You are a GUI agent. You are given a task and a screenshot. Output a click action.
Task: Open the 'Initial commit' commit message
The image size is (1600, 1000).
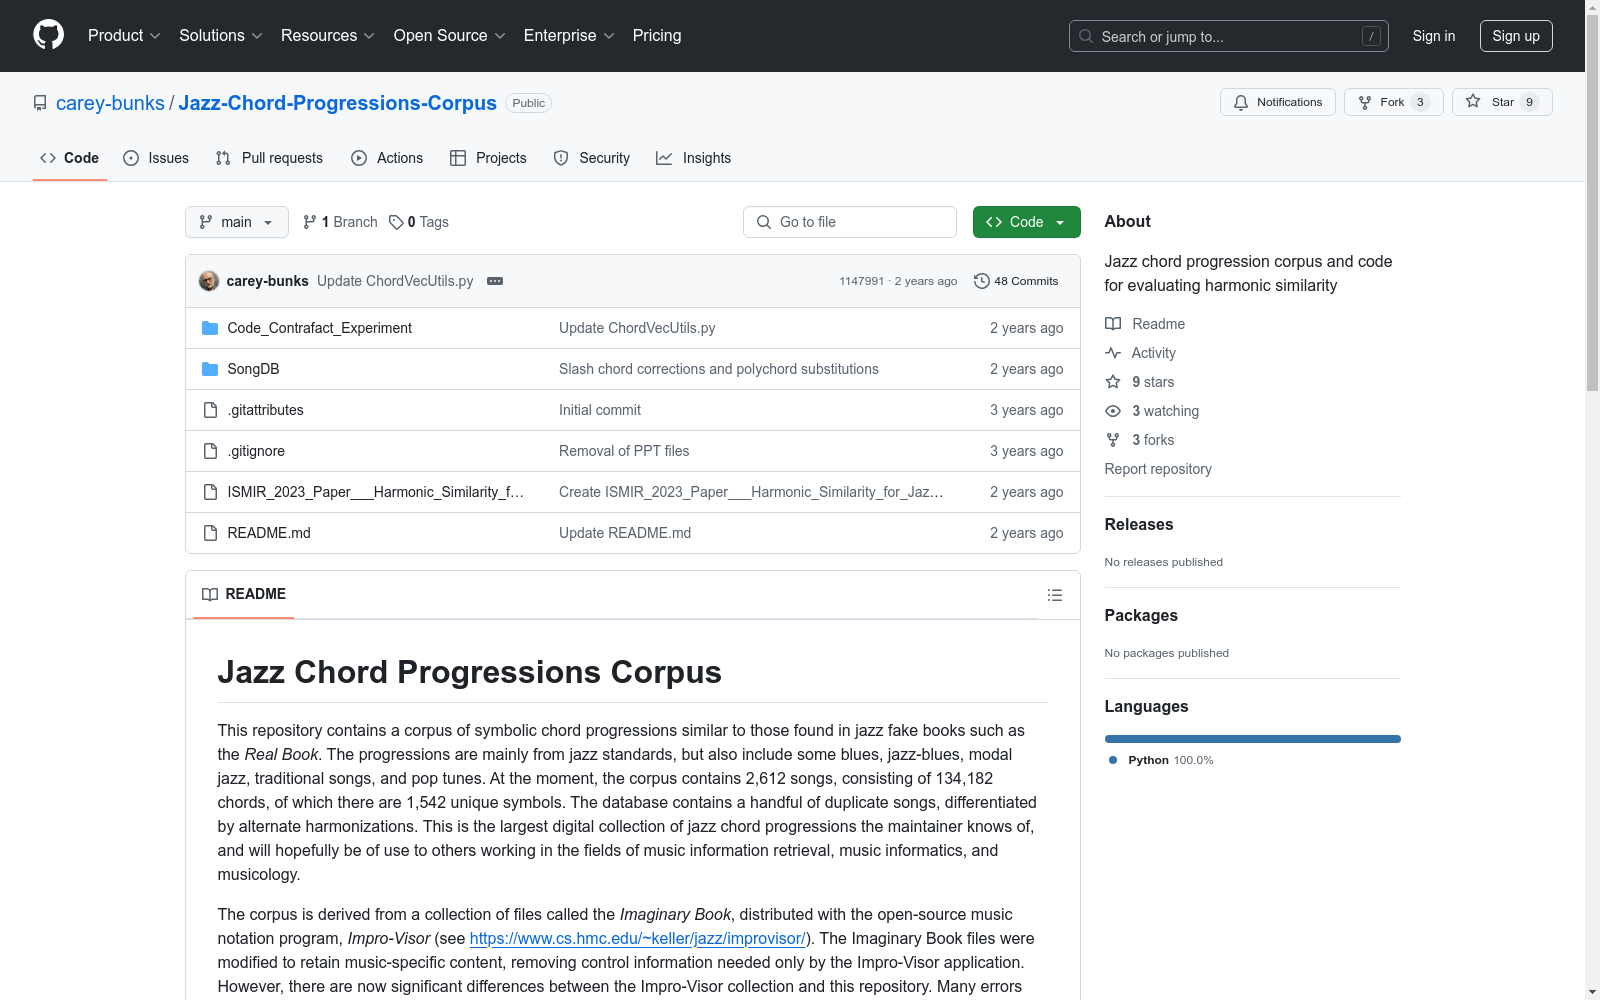[600, 410]
